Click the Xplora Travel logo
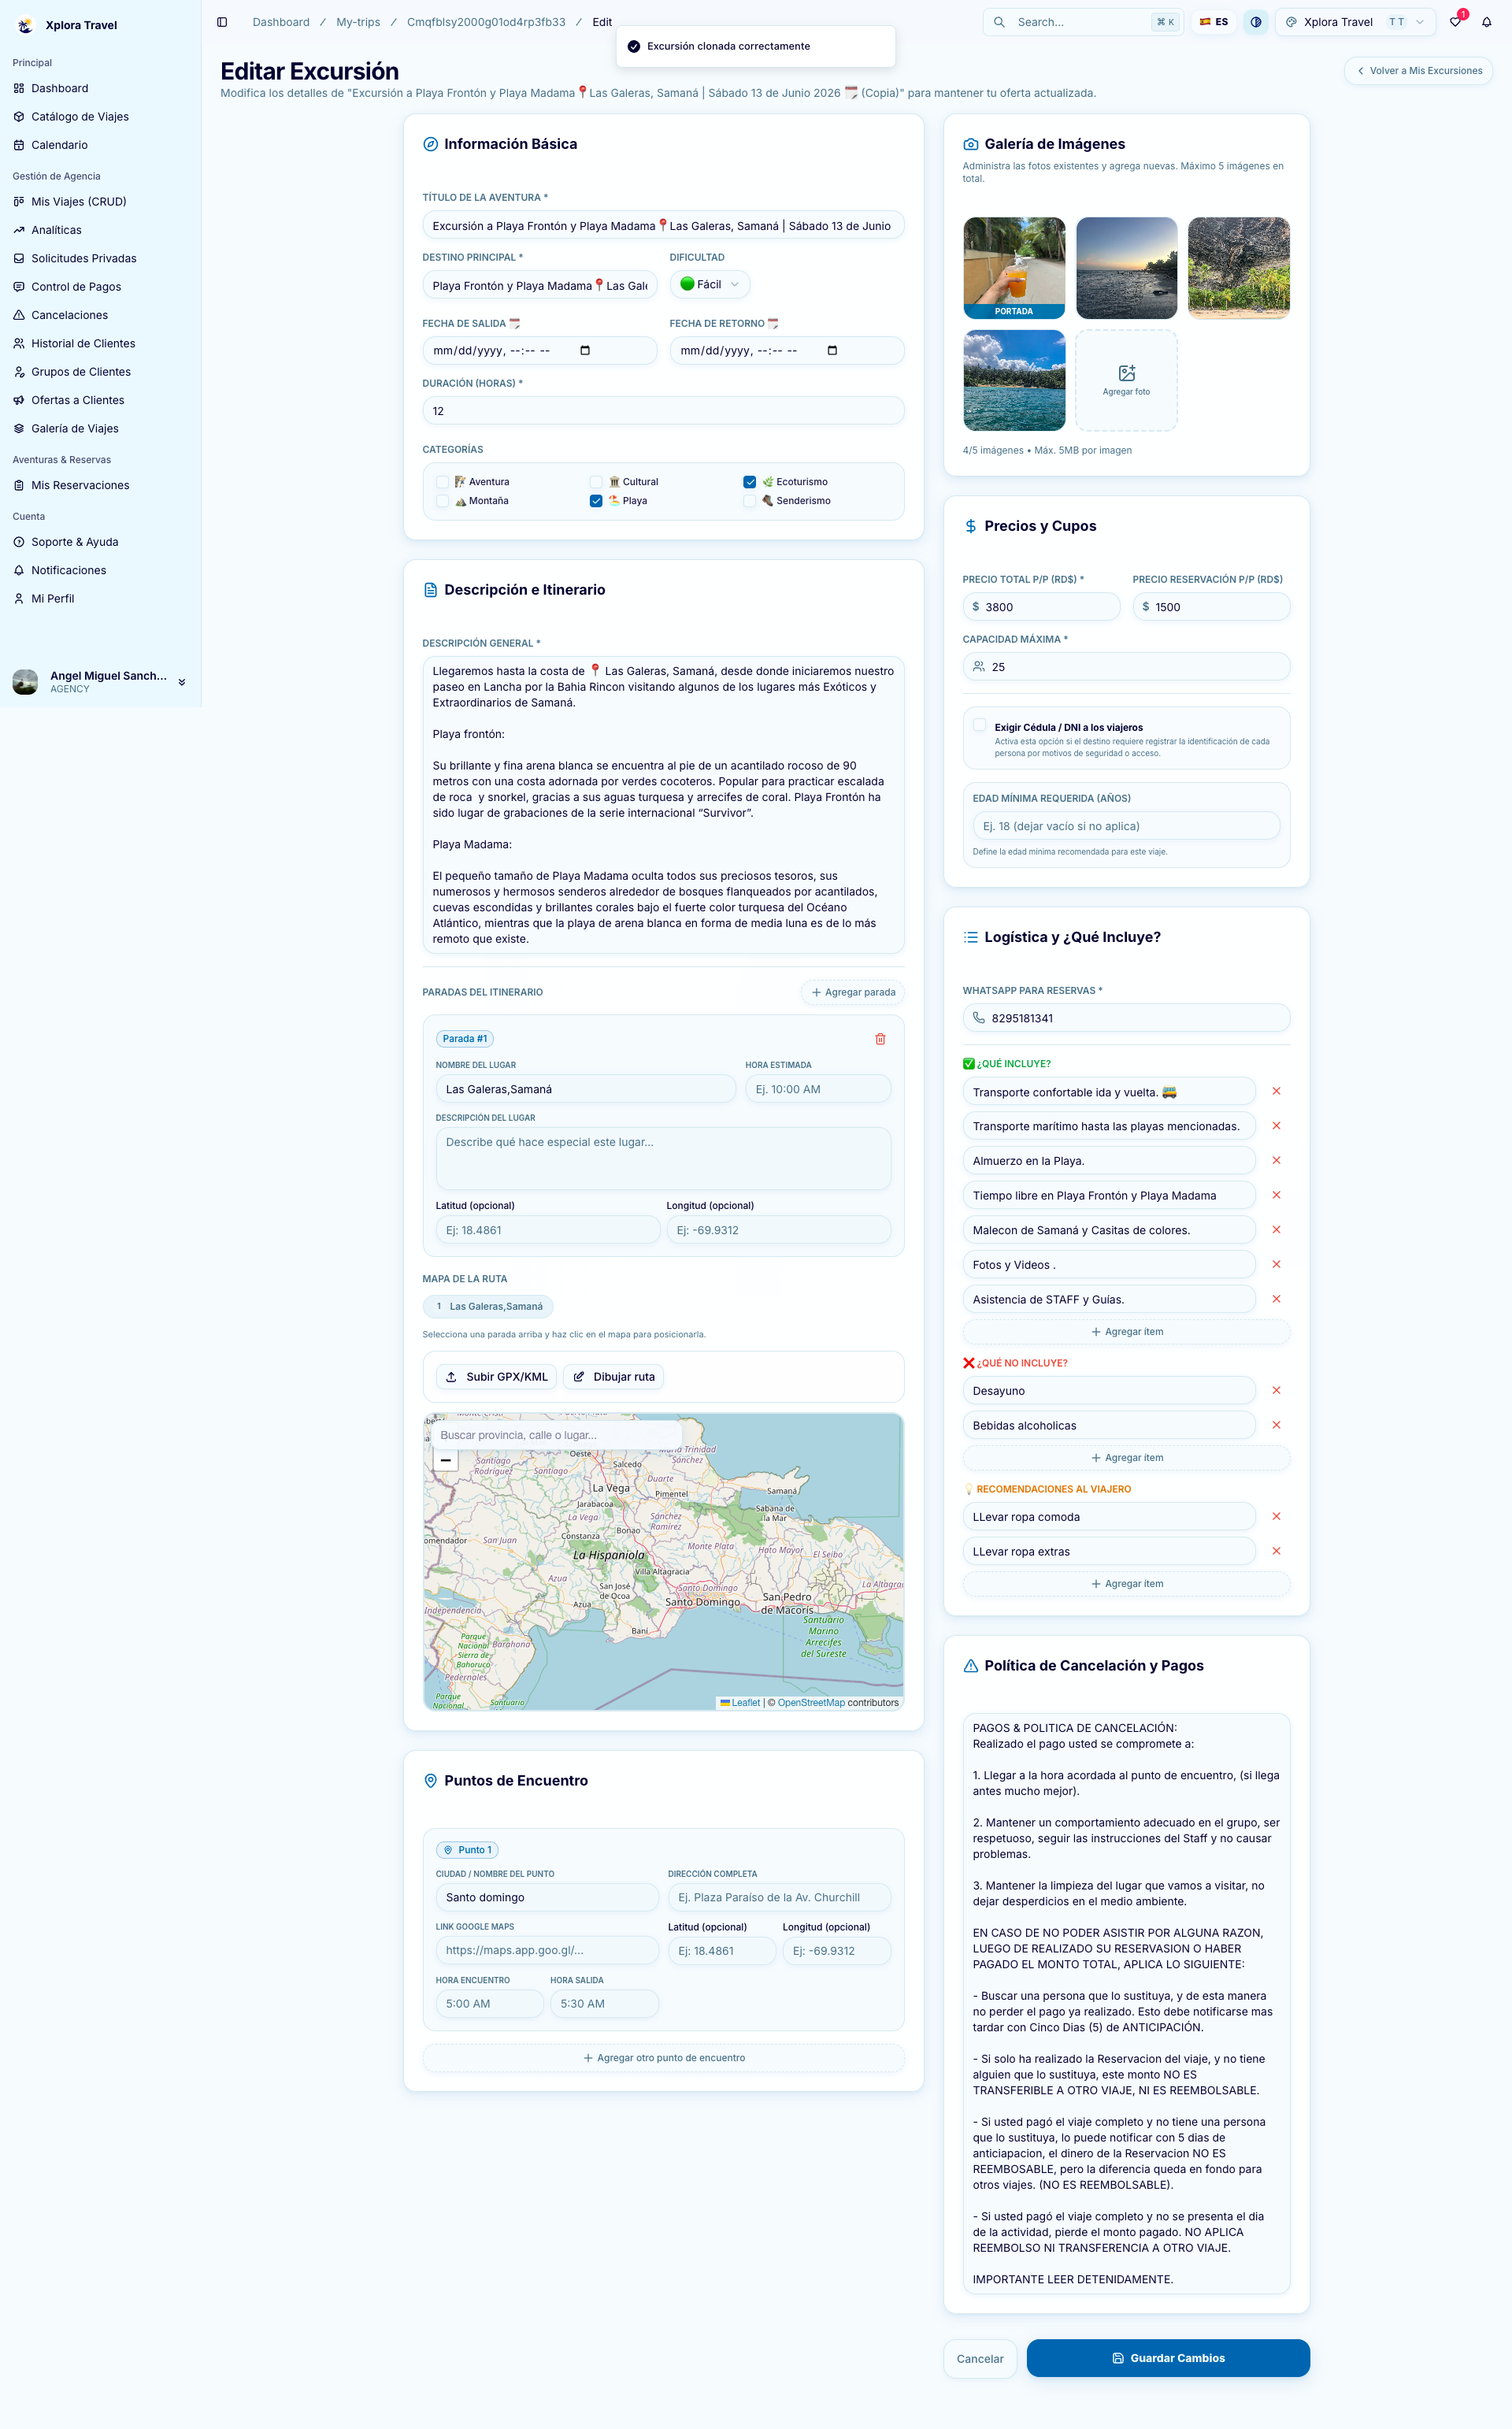The width and height of the screenshot is (1512, 2429). pos(25,25)
